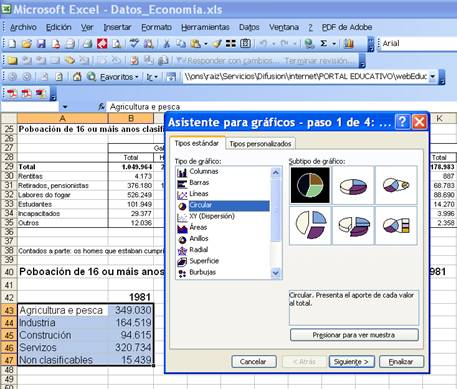Viewport: 457px width, 389px height.
Task: Open the Datos menu
Action: pos(249,27)
